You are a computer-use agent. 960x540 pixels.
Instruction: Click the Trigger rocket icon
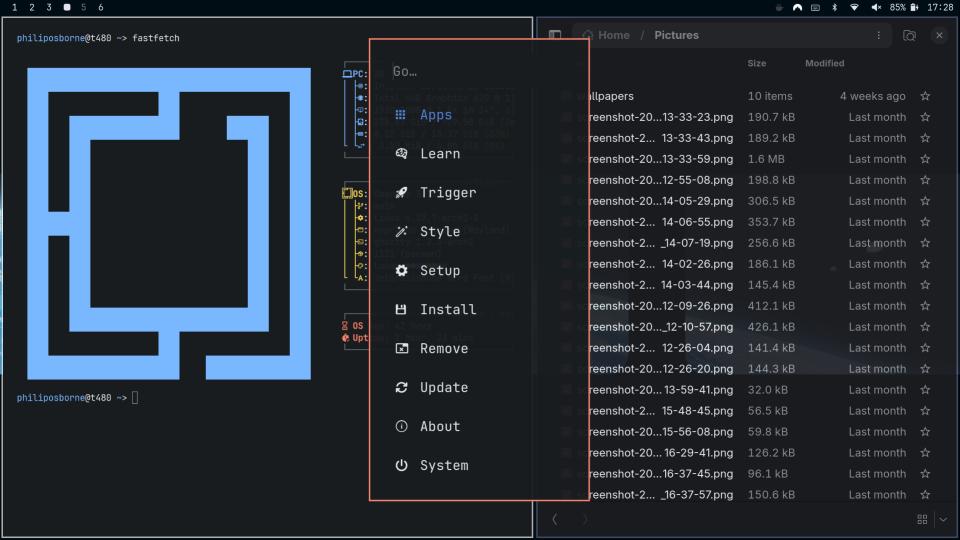point(401,193)
